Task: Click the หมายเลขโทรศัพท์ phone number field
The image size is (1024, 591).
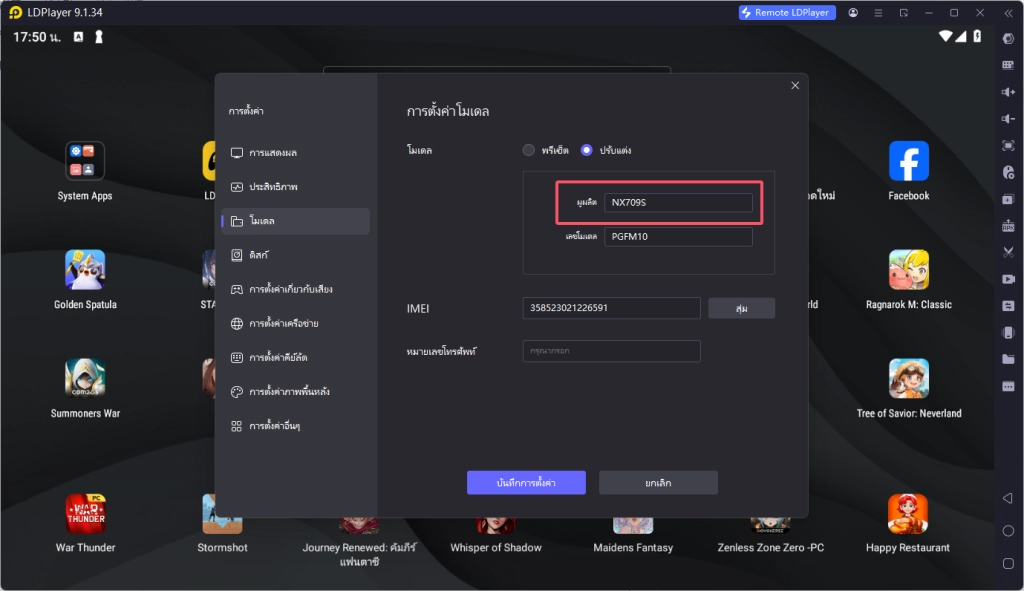Action: coord(610,351)
